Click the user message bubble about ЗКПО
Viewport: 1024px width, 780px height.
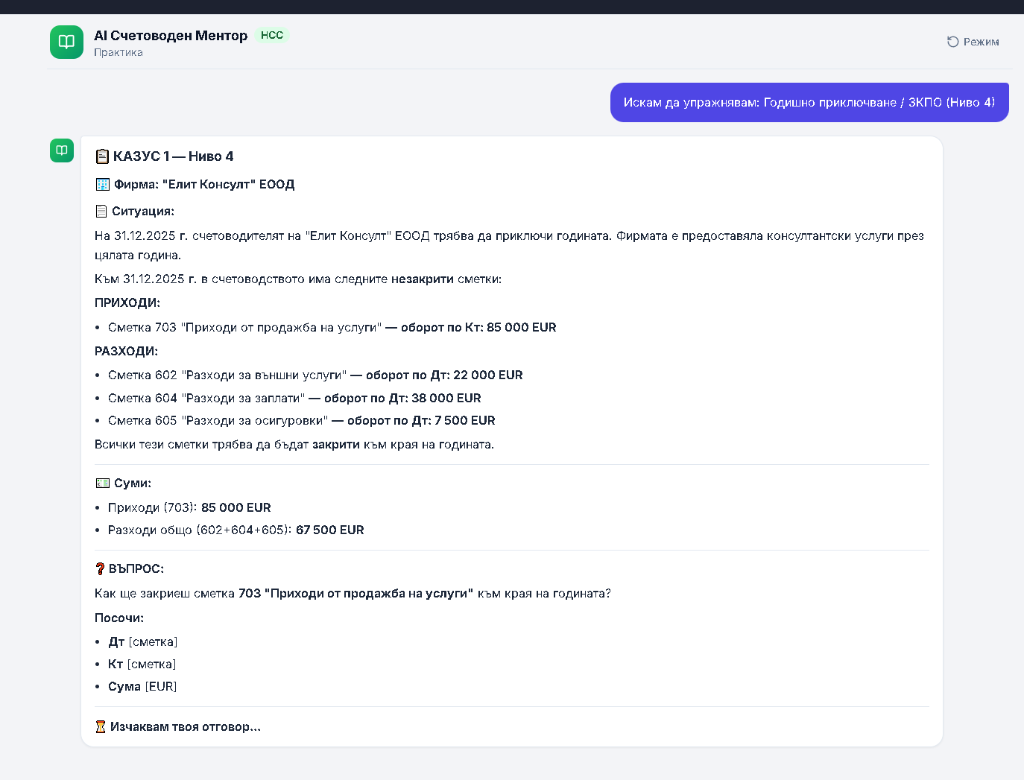tap(809, 103)
